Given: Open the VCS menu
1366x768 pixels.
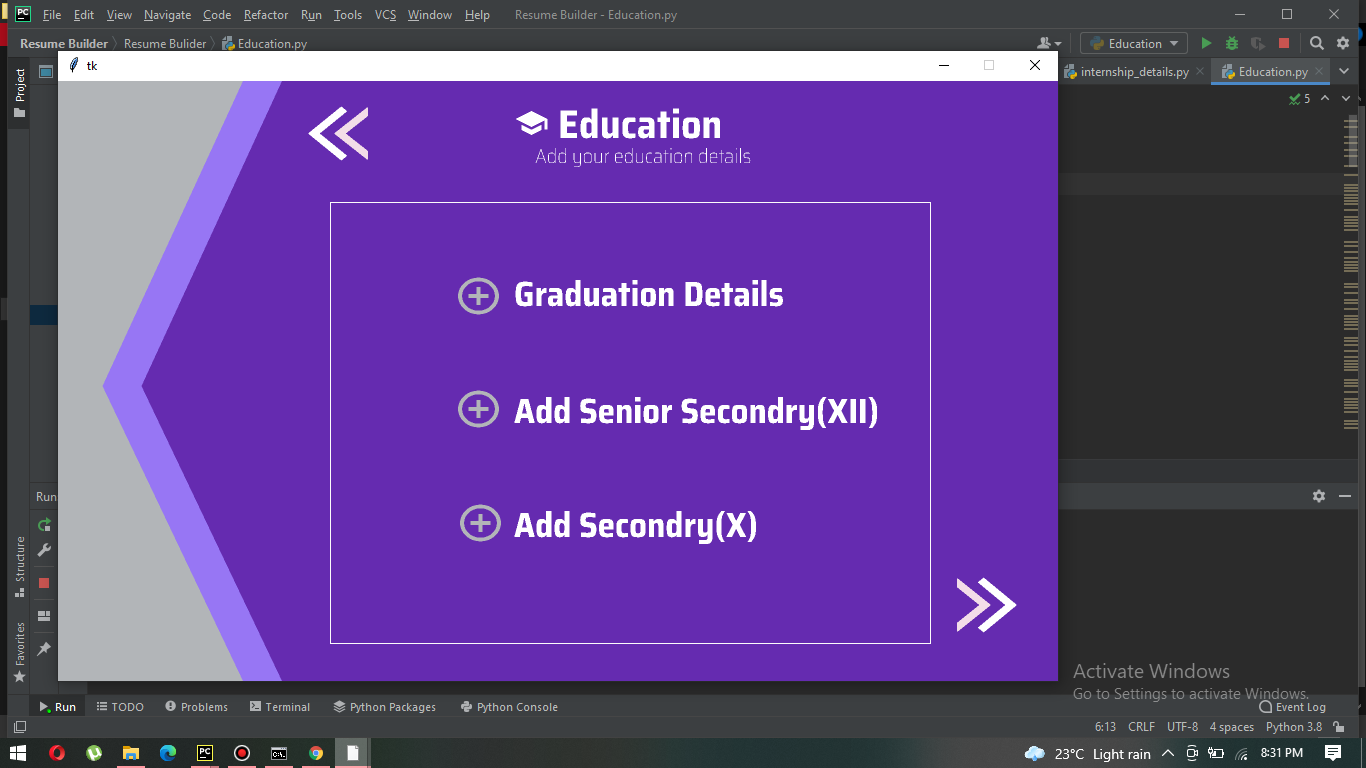Looking at the screenshot, I should (384, 15).
